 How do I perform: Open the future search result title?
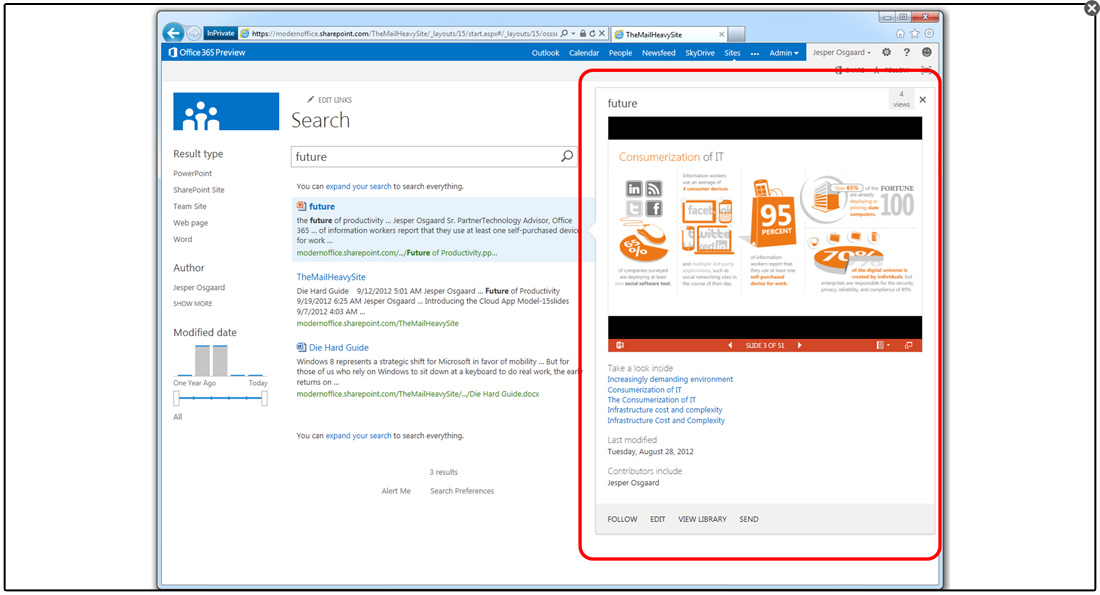pos(321,206)
